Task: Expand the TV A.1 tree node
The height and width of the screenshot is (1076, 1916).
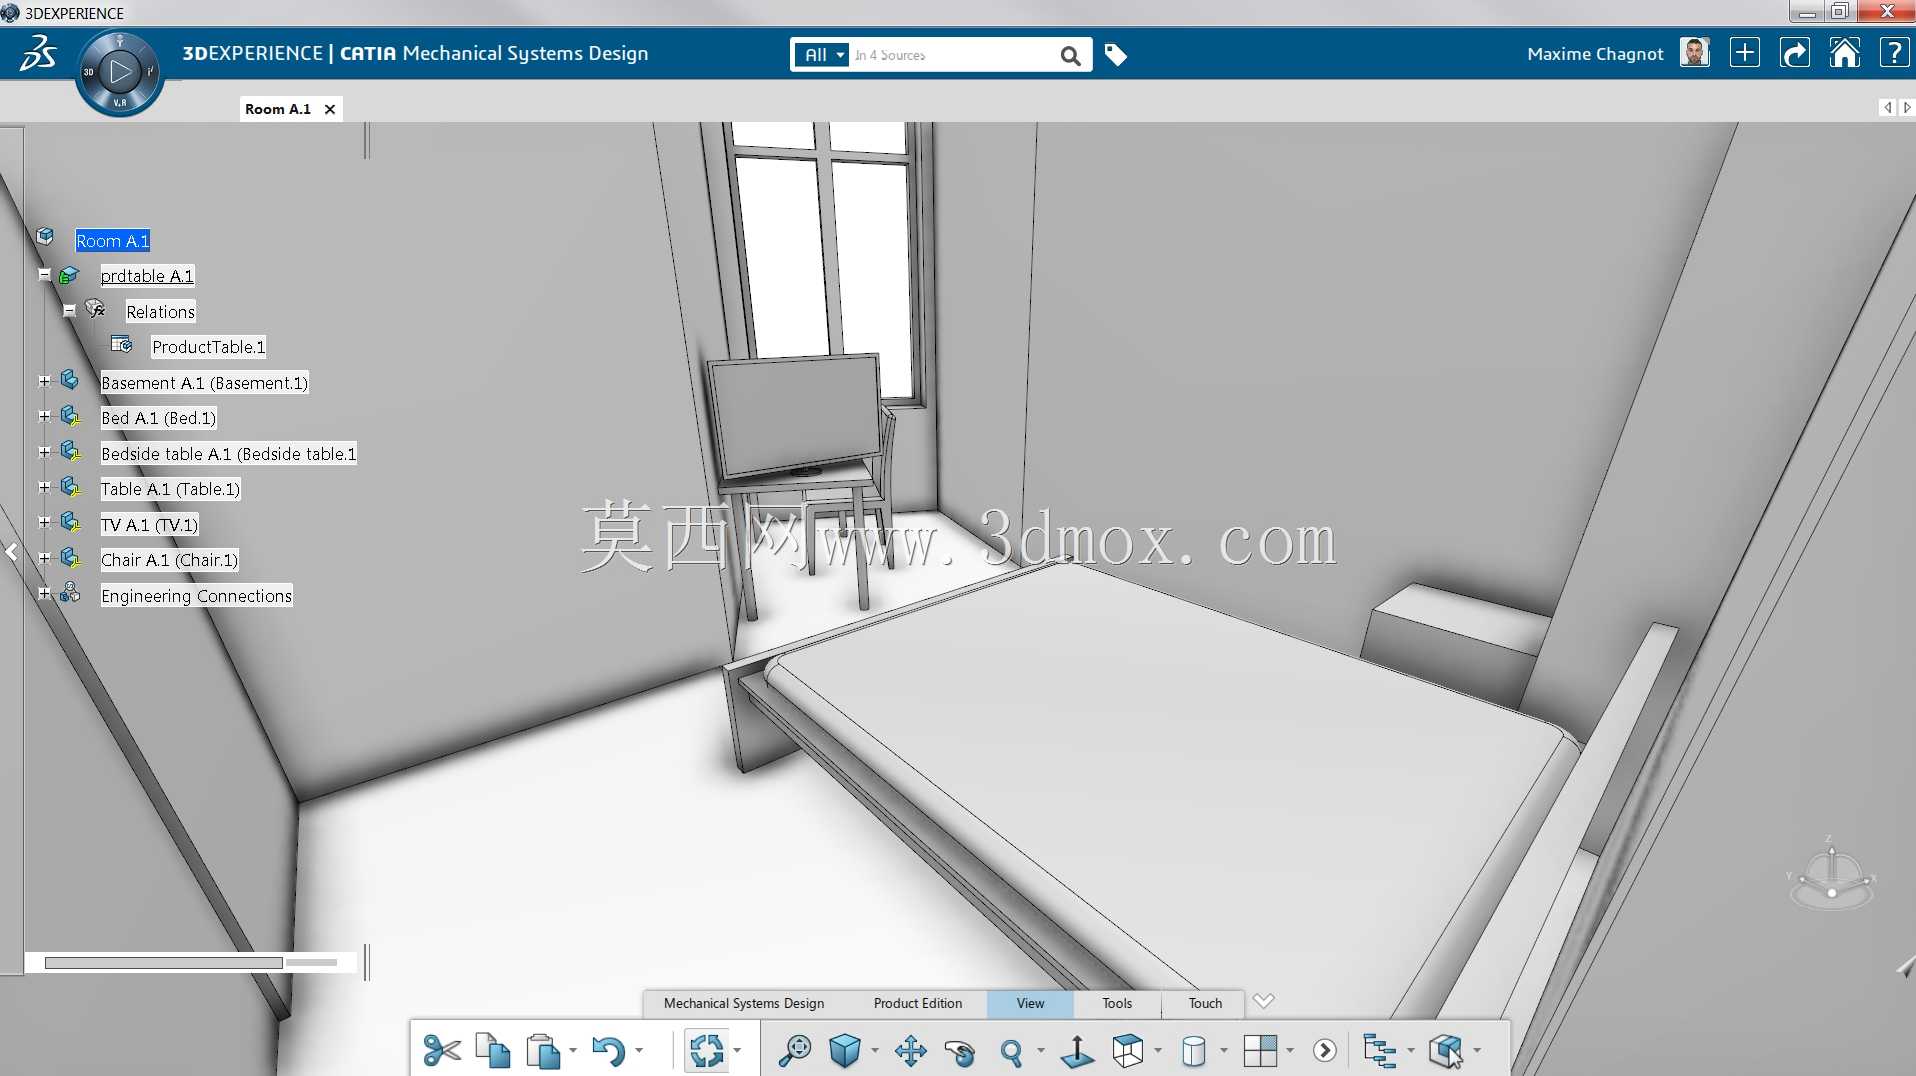Action: click(x=44, y=522)
